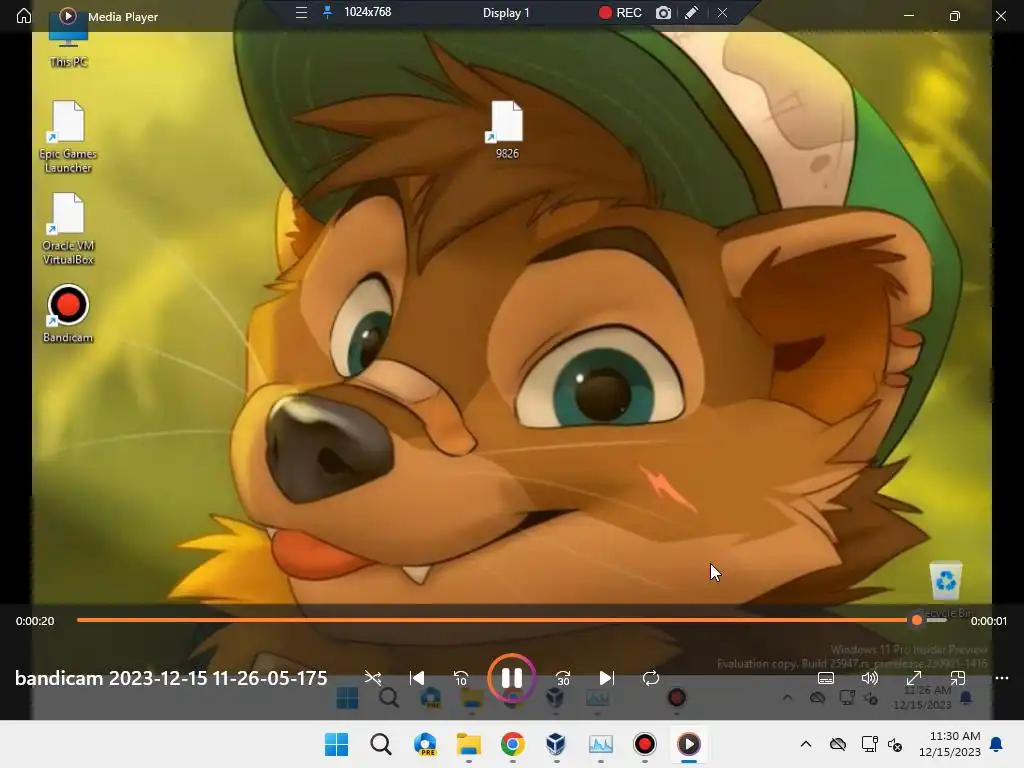Image resolution: width=1024 pixels, height=768 pixels.
Task: Close Media Player window
Action: pos(1000,16)
